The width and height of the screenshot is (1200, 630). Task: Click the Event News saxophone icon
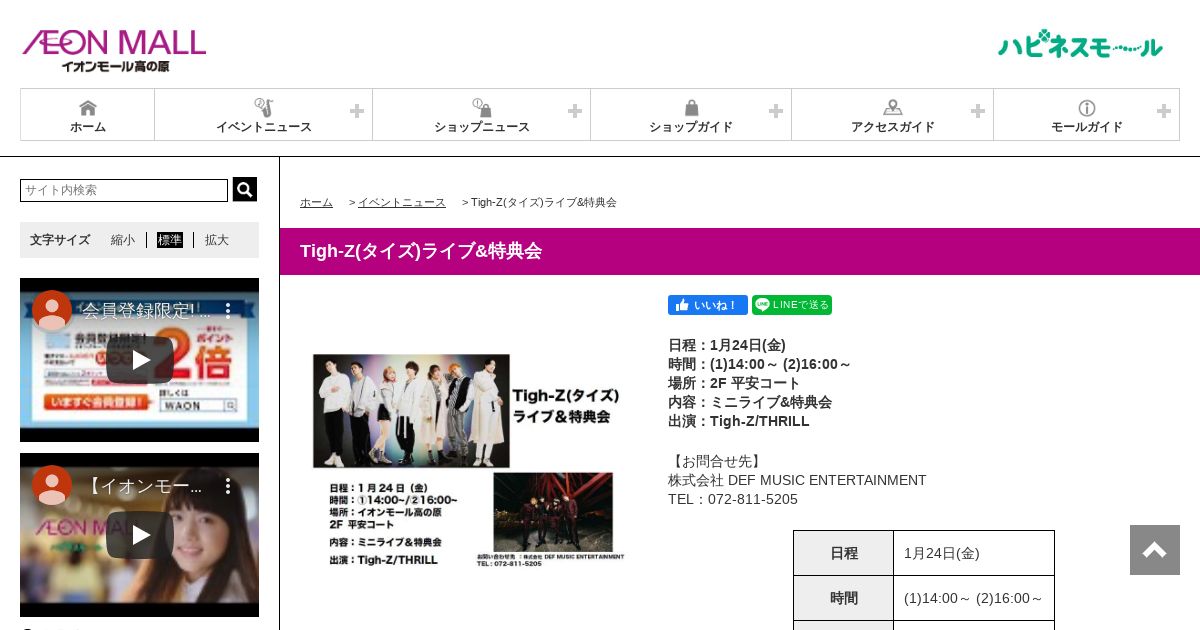pyautogui.click(x=263, y=107)
